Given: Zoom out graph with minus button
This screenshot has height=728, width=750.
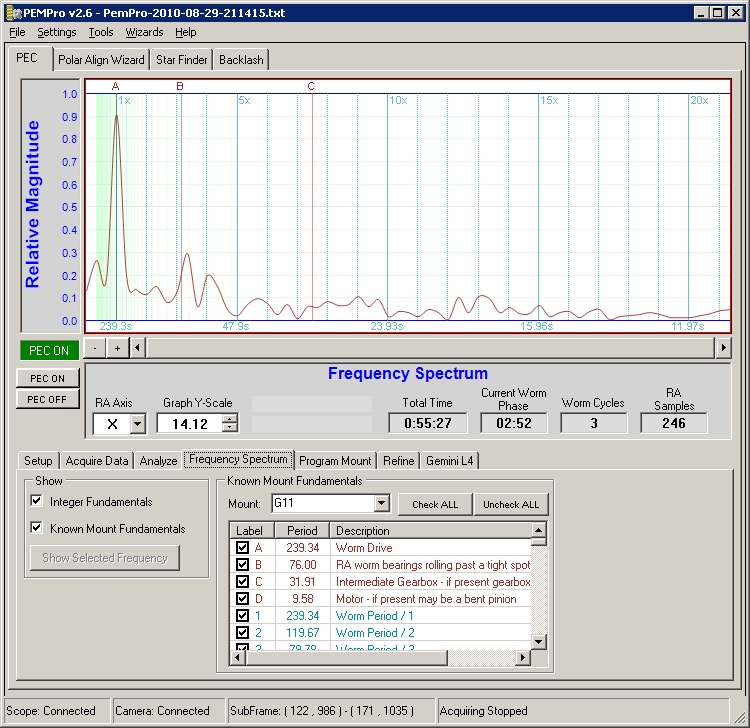Looking at the screenshot, I should coord(95,348).
